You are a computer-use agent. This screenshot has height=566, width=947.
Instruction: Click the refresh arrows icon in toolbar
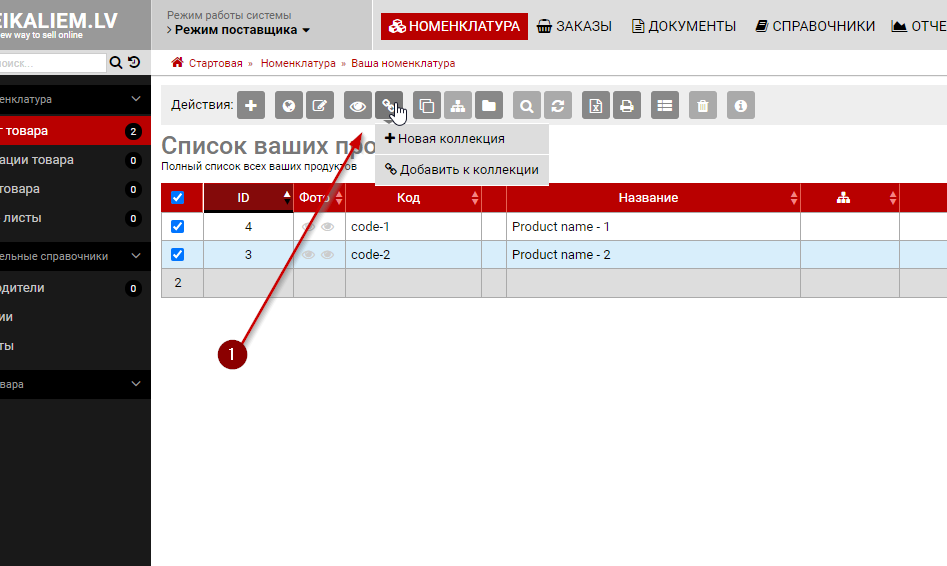coord(557,105)
